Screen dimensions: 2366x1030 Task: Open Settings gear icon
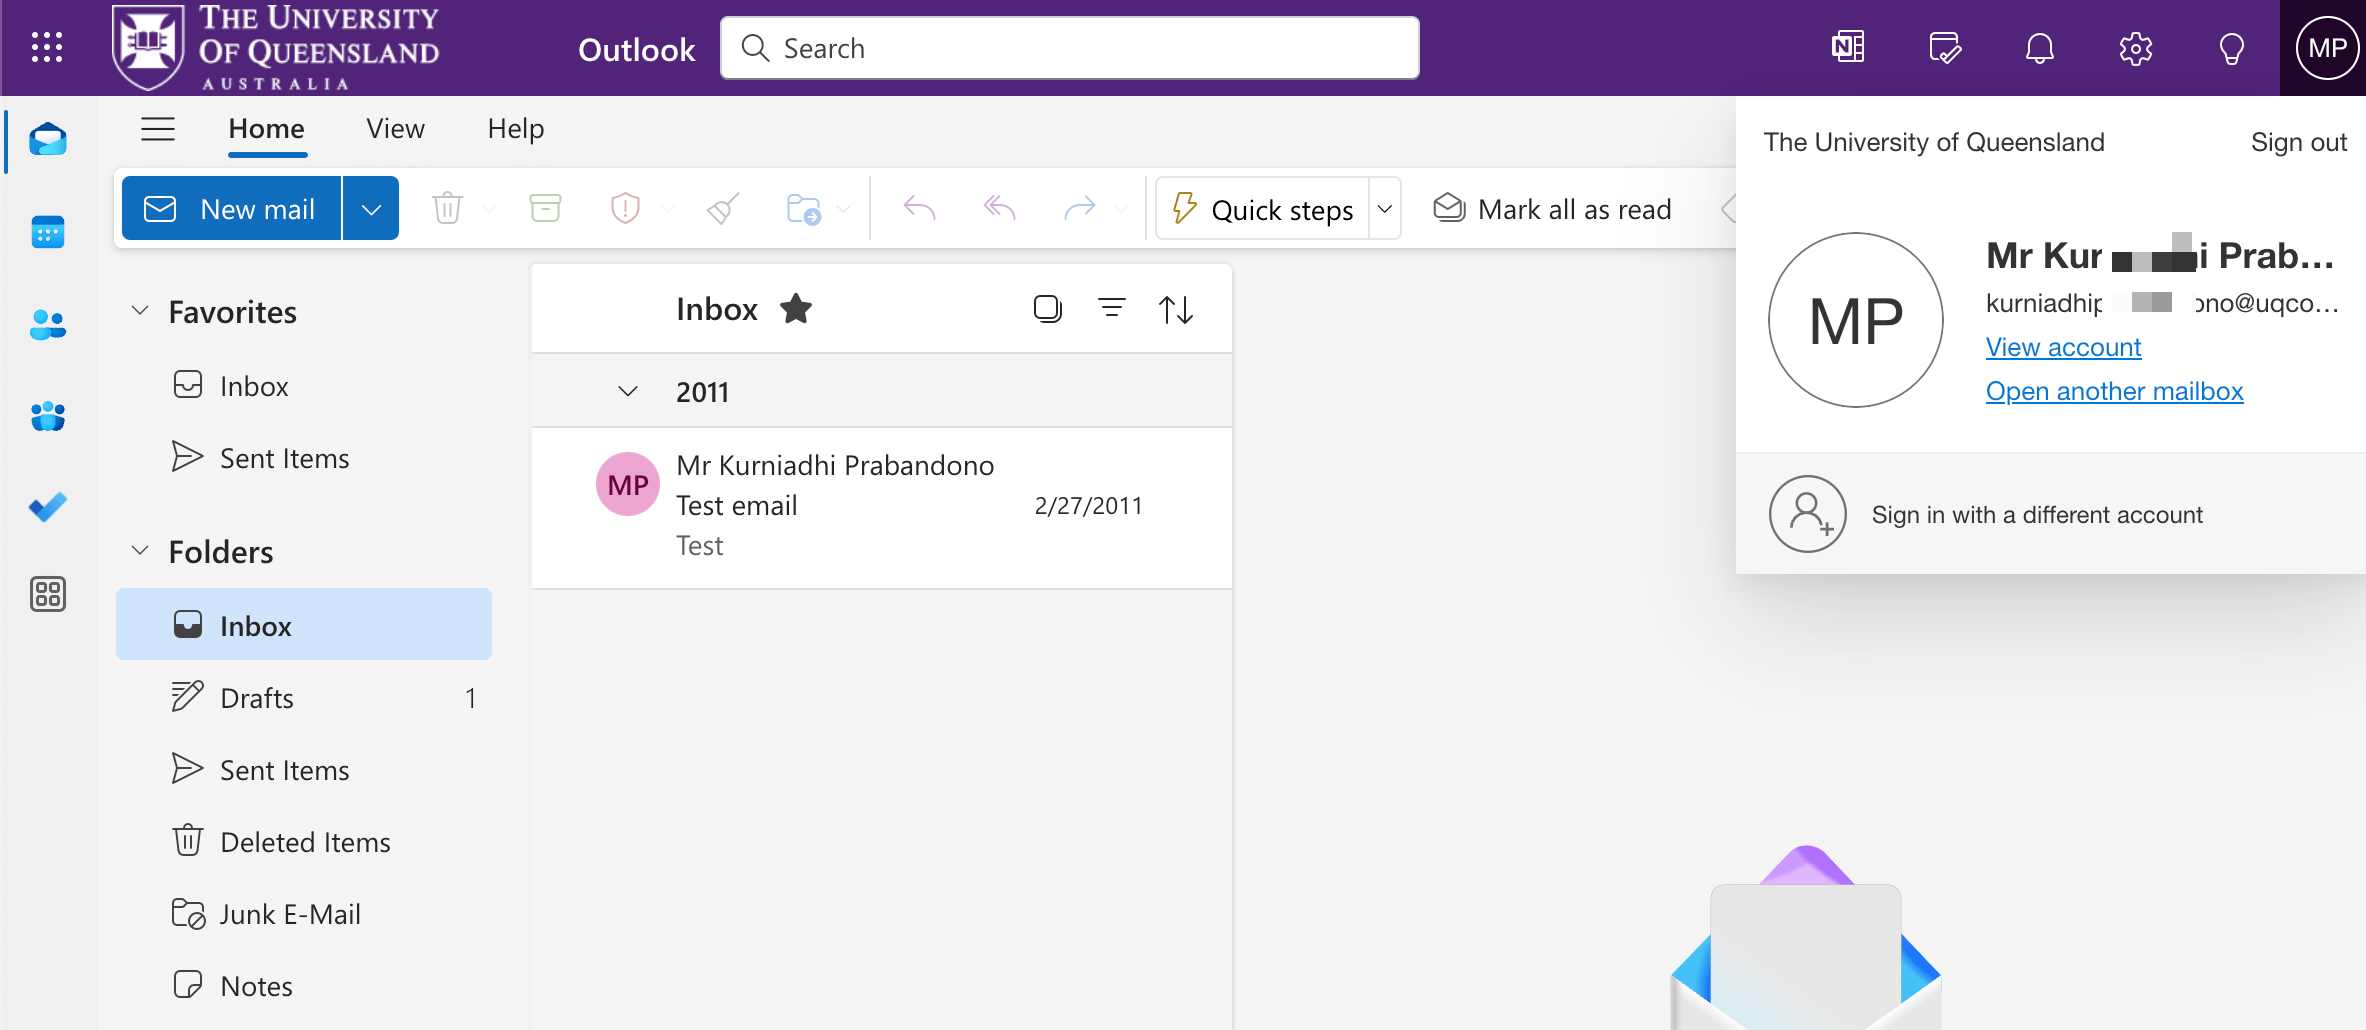click(x=2135, y=47)
